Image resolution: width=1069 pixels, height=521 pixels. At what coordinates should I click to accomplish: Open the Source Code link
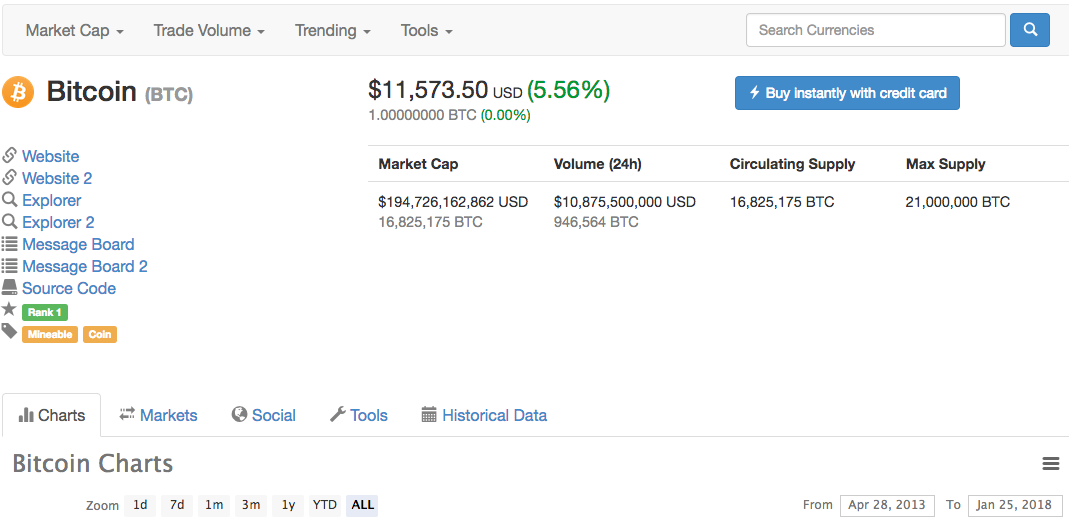point(69,288)
